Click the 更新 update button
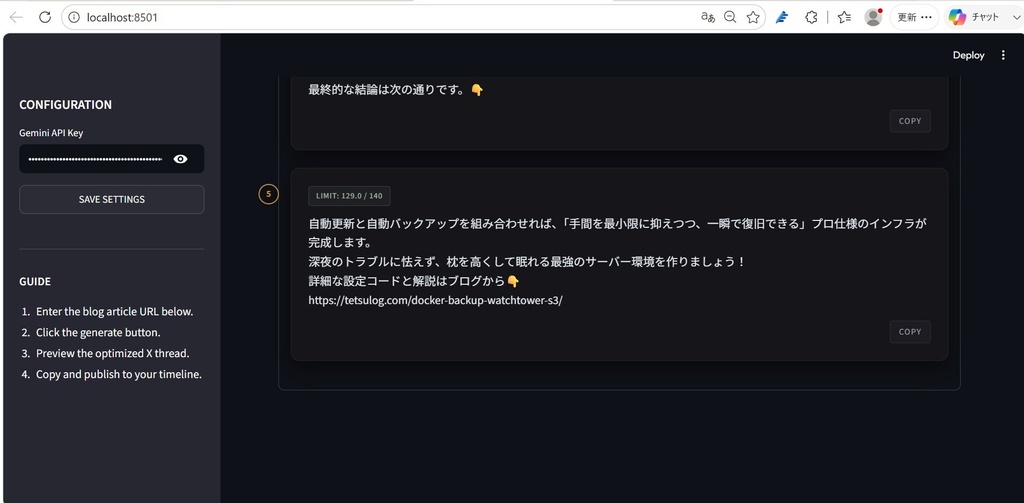Viewport: 1024px width, 503px height. pyautogui.click(x=914, y=18)
